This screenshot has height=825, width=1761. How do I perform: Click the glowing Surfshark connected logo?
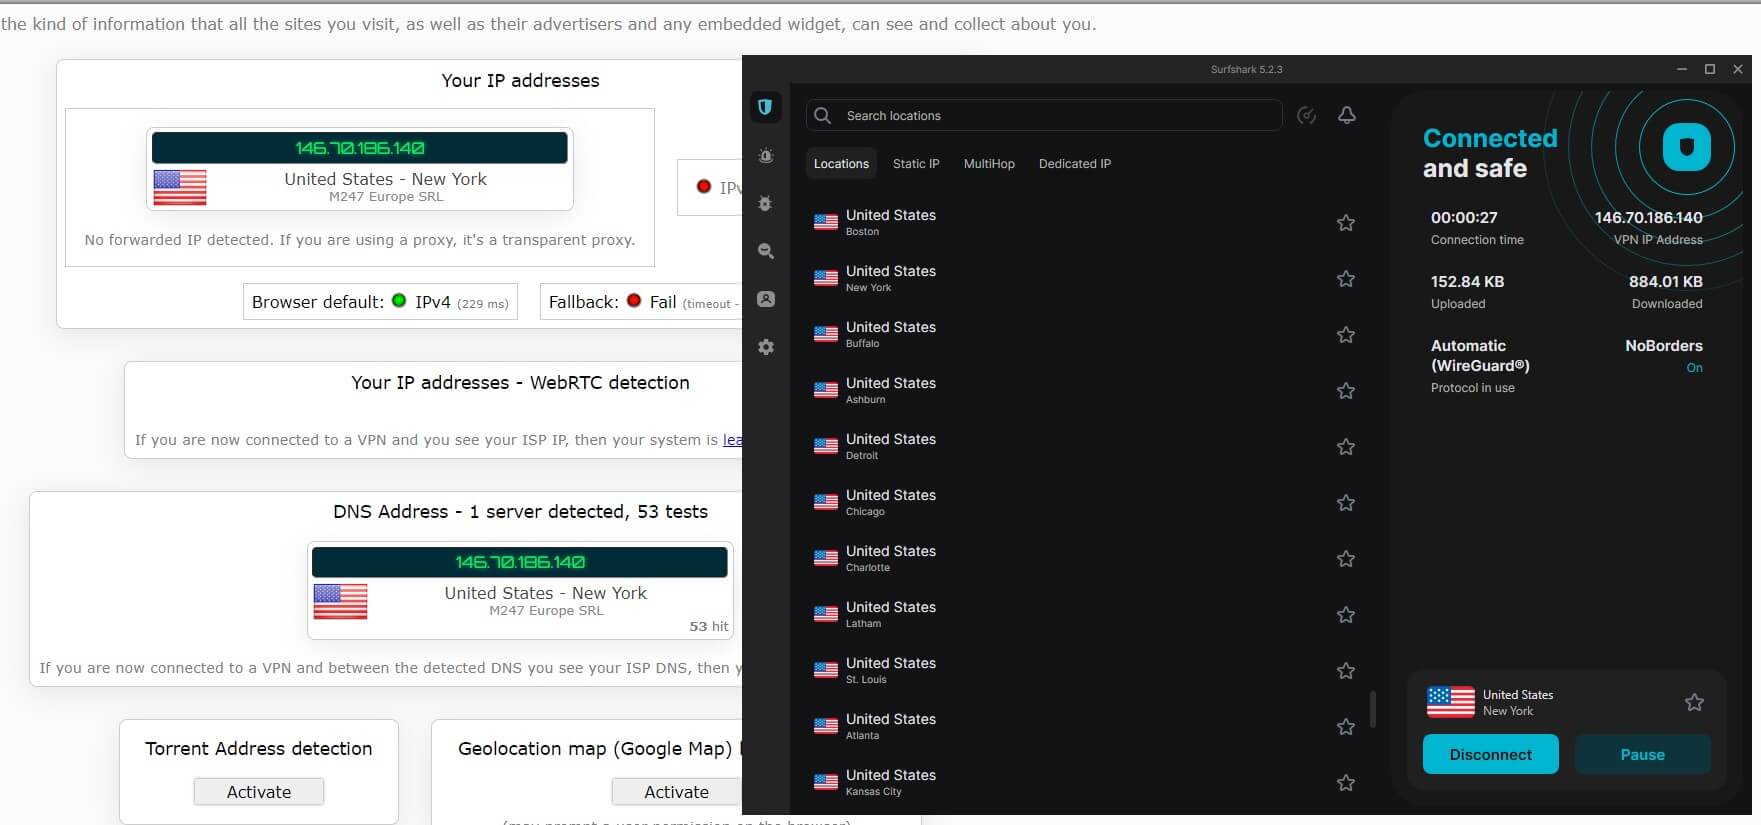coord(1687,147)
